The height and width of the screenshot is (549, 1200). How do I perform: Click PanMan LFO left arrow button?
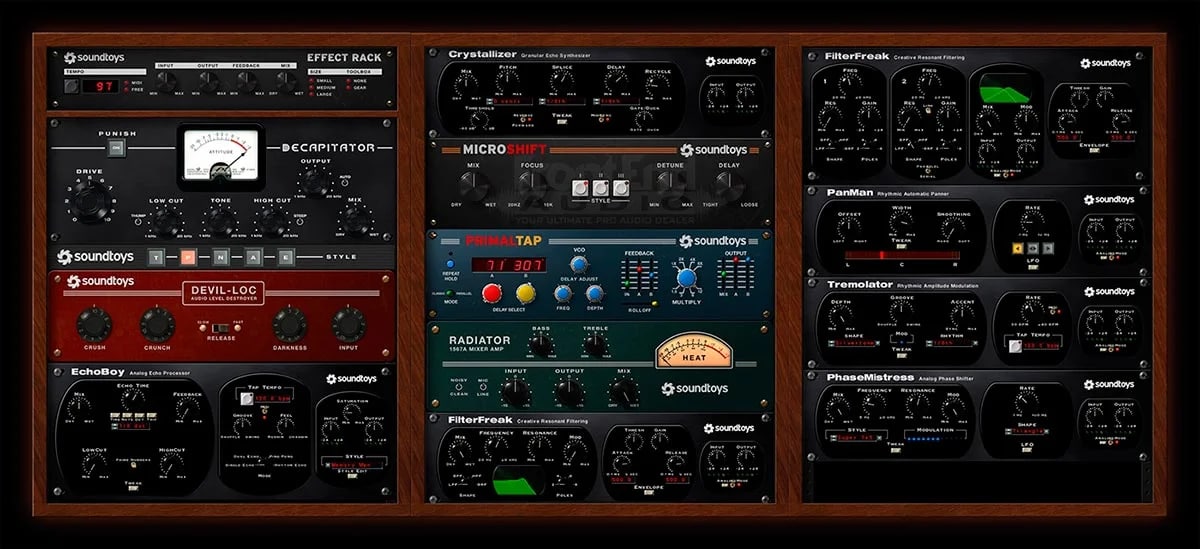[1017, 248]
